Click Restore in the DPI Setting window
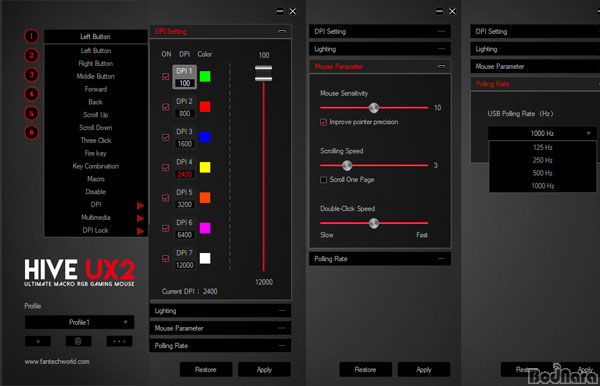The height and width of the screenshot is (386, 600). (x=206, y=370)
